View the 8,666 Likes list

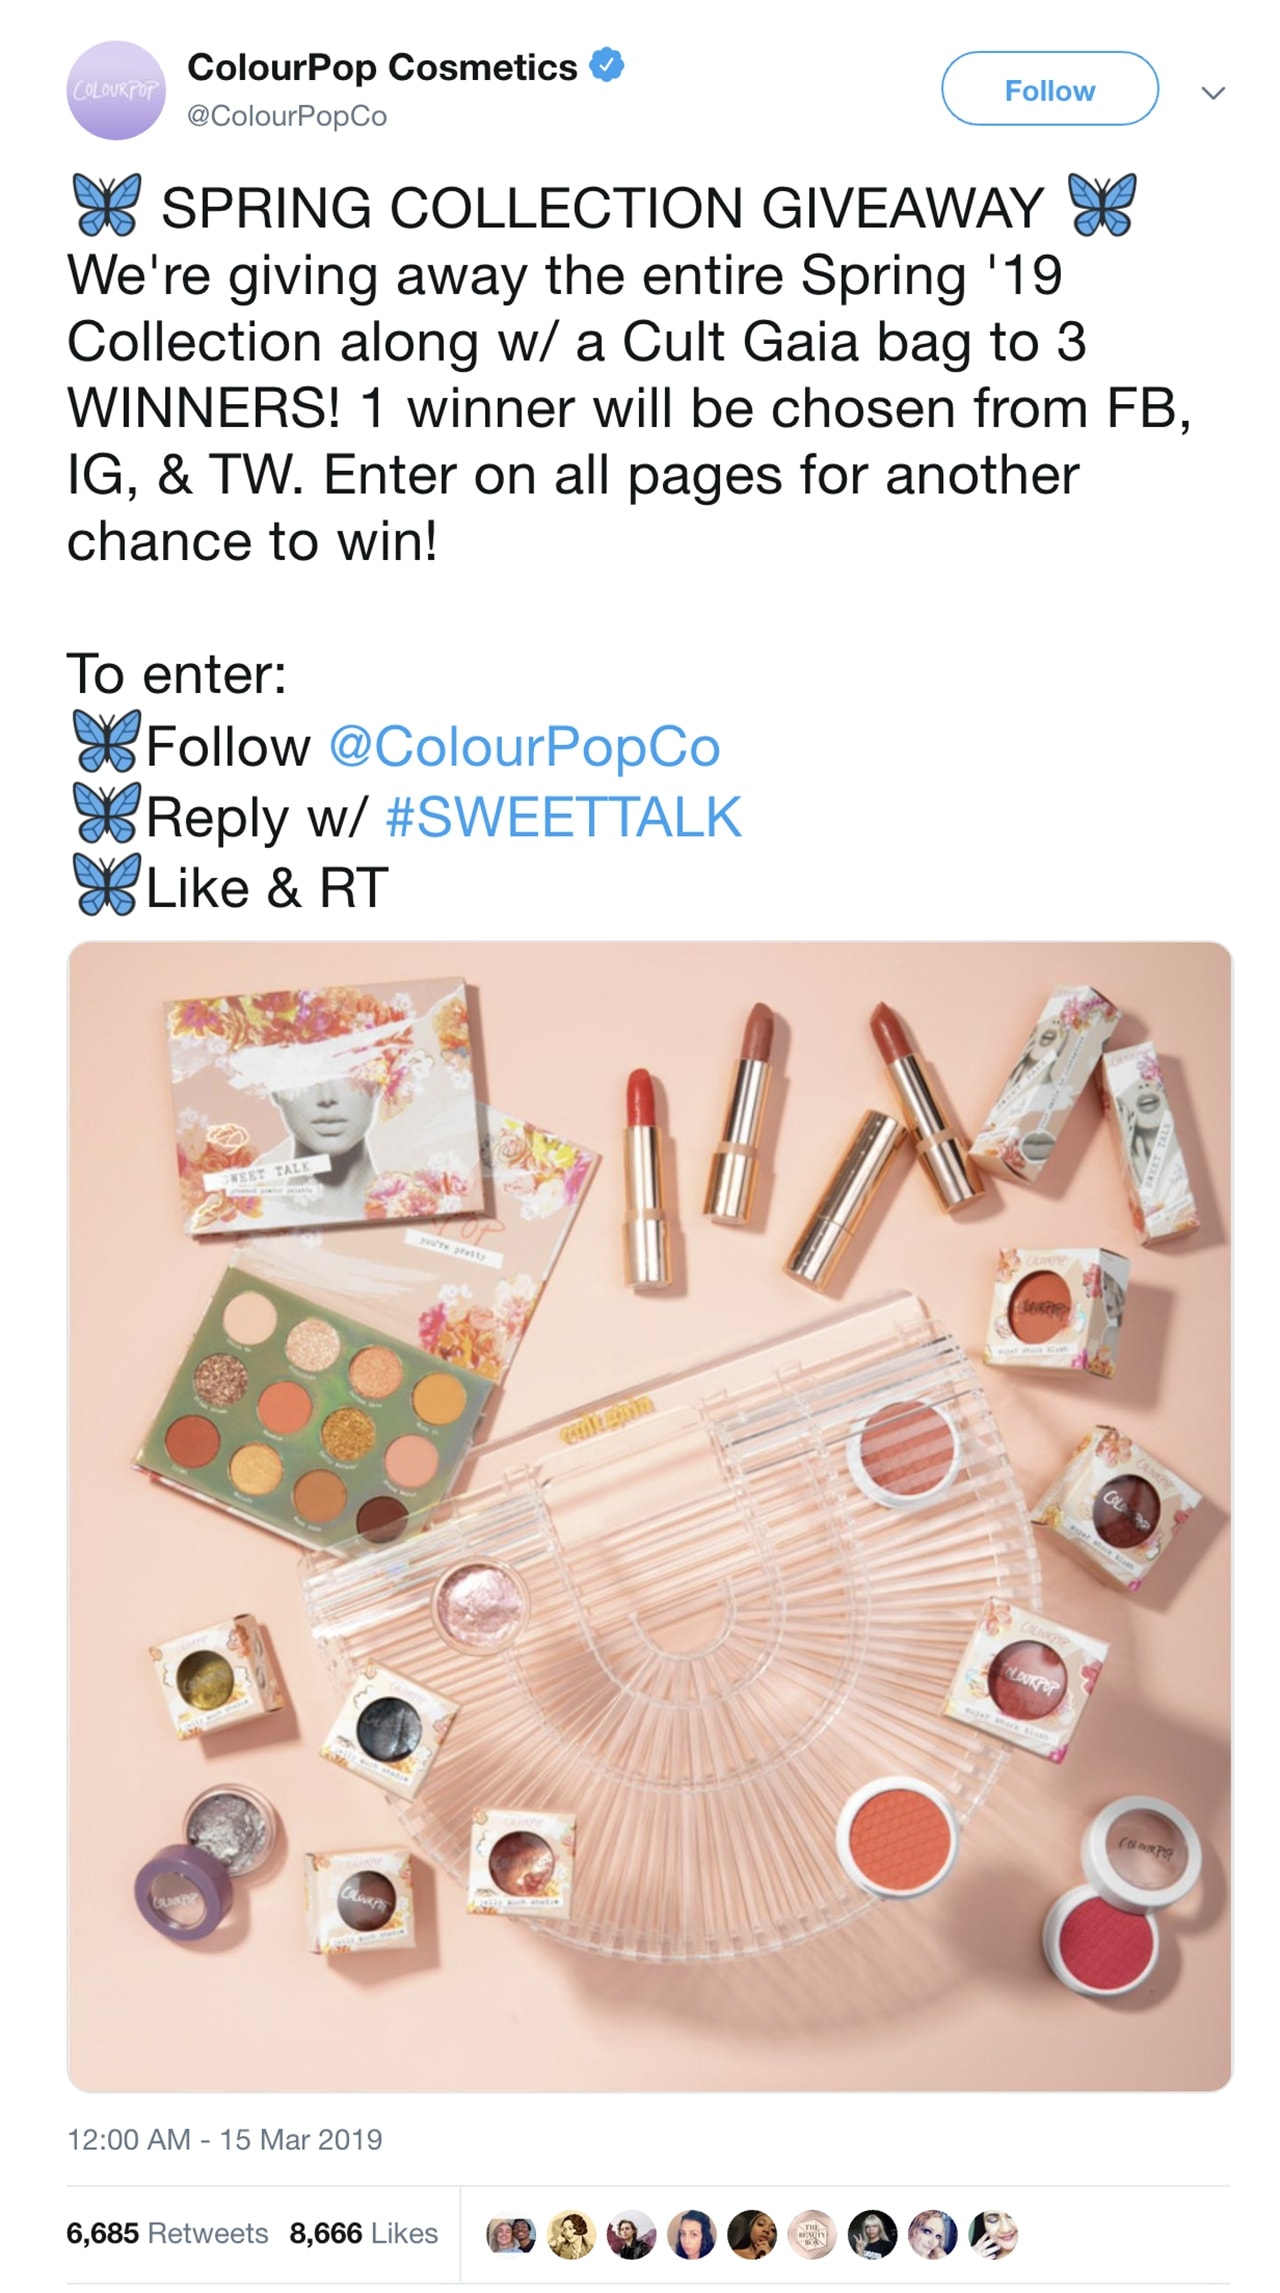click(364, 2233)
